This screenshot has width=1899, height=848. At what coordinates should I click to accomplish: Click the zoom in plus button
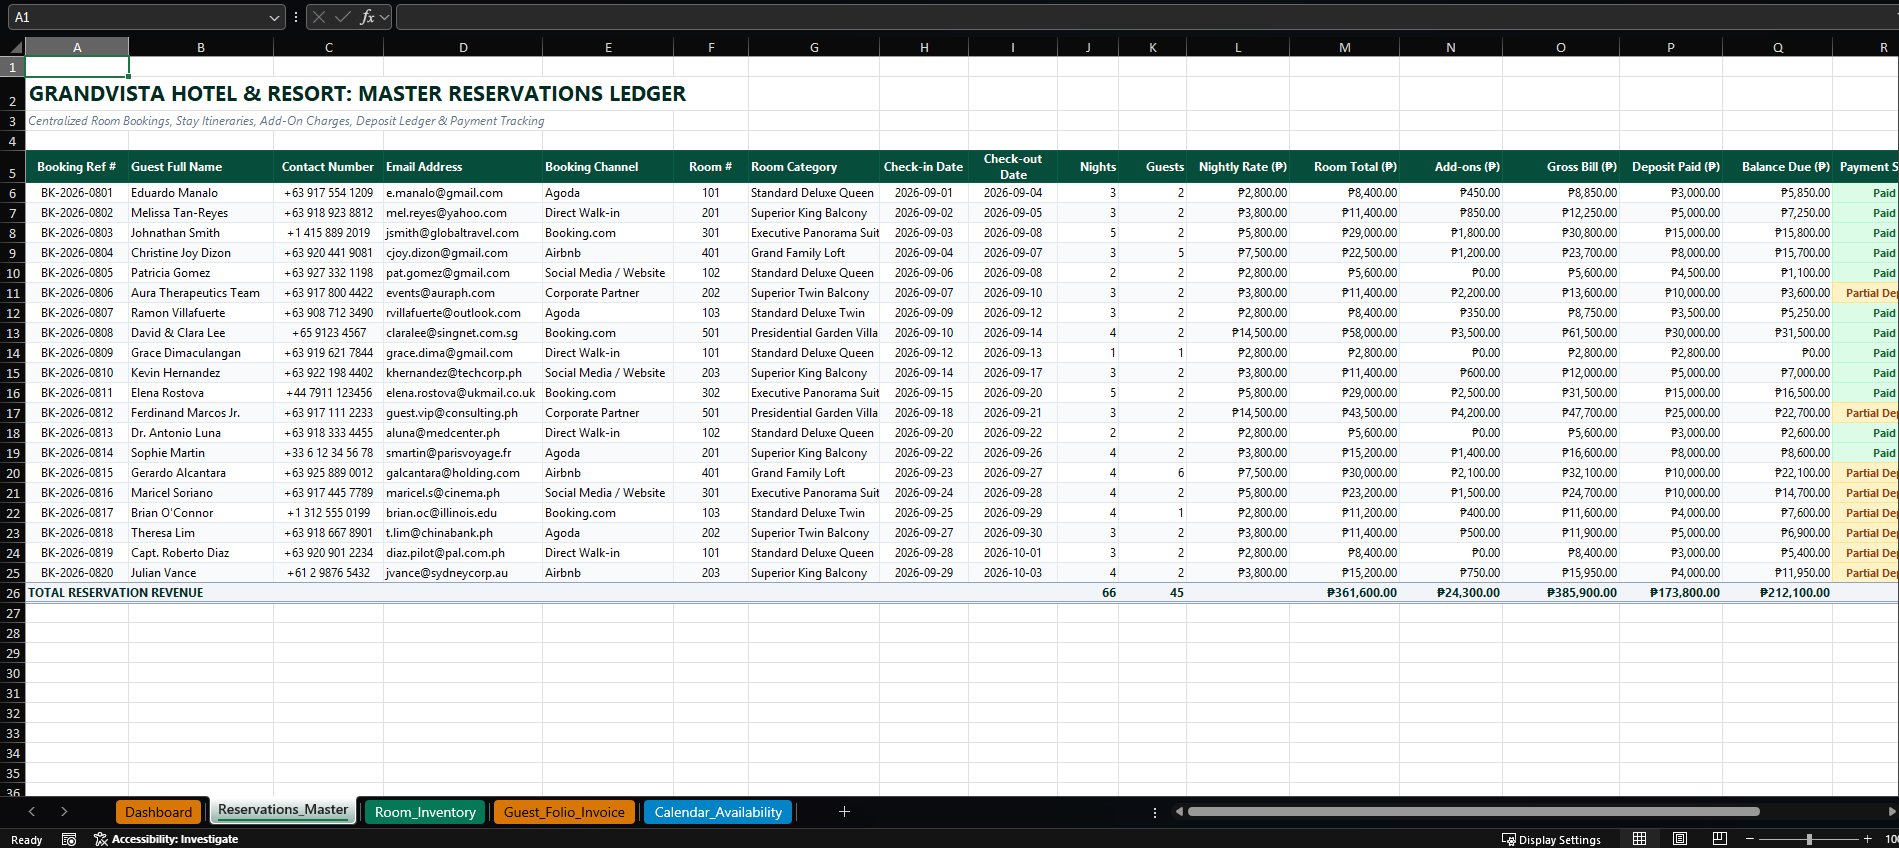click(x=1867, y=838)
